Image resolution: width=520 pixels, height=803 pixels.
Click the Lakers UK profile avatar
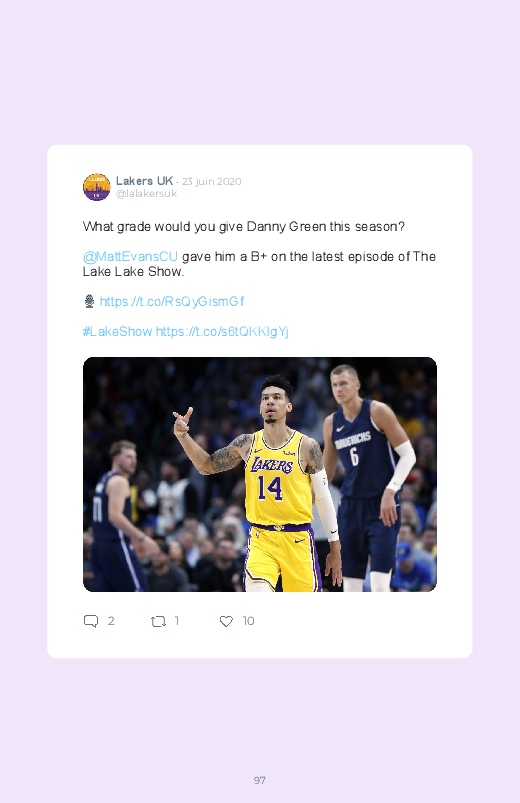pyautogui.click(x=96, y=187)
